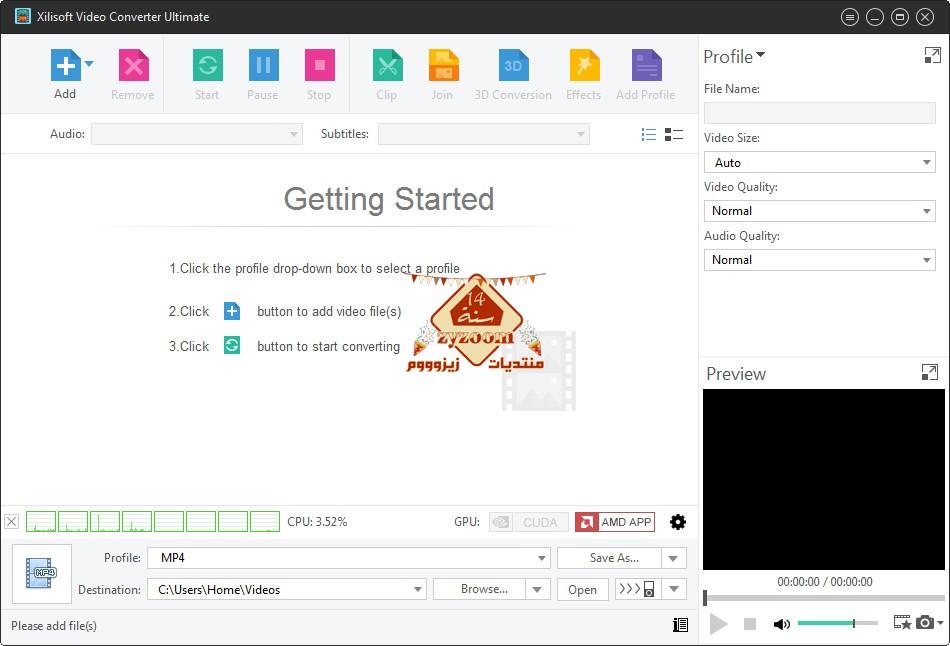This screenshot has height=646, width=950.
Task: Click the Remove toolbar icon
Action: tap(133, 65)
